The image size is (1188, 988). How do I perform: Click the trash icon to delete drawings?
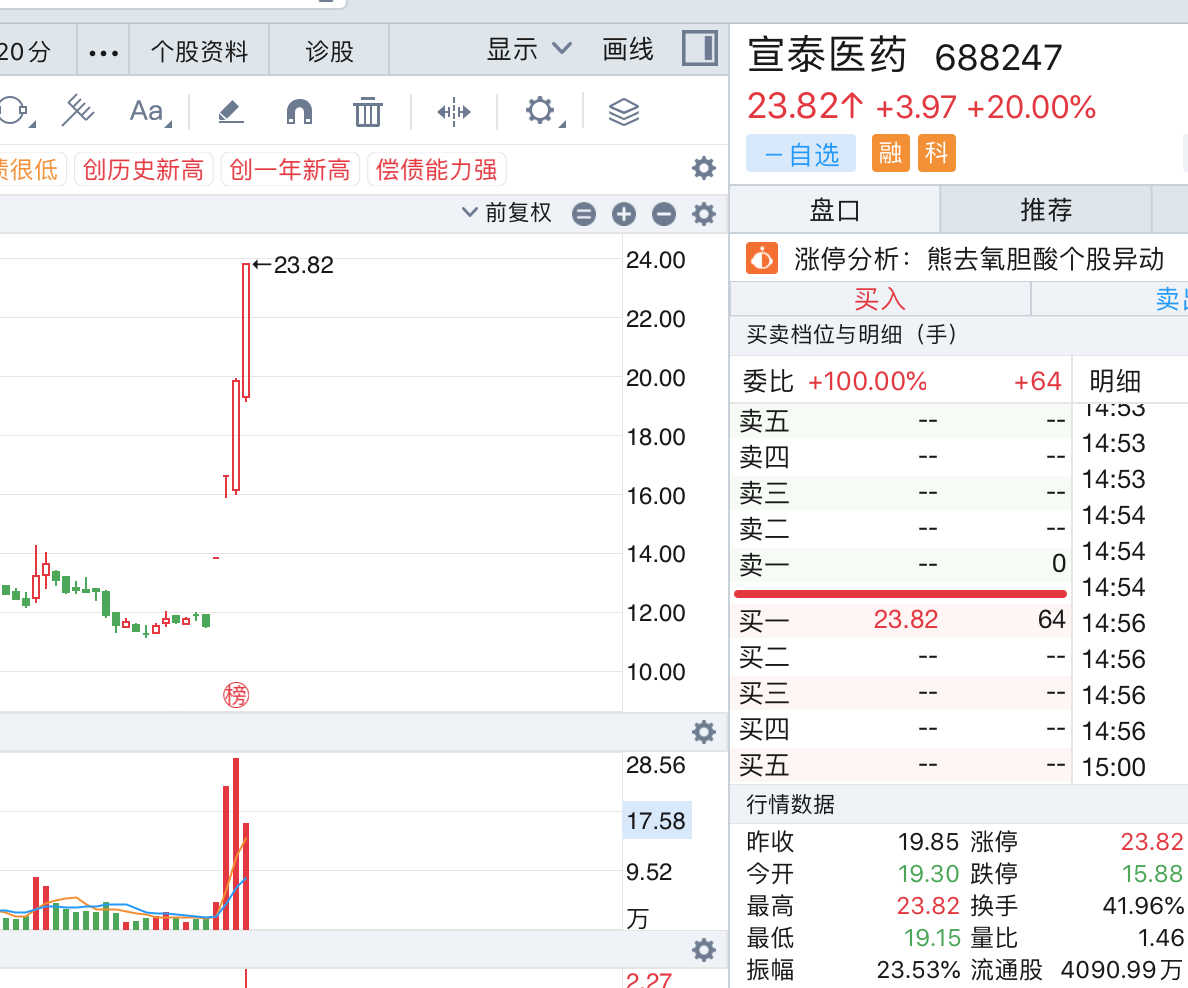(368, 111)
